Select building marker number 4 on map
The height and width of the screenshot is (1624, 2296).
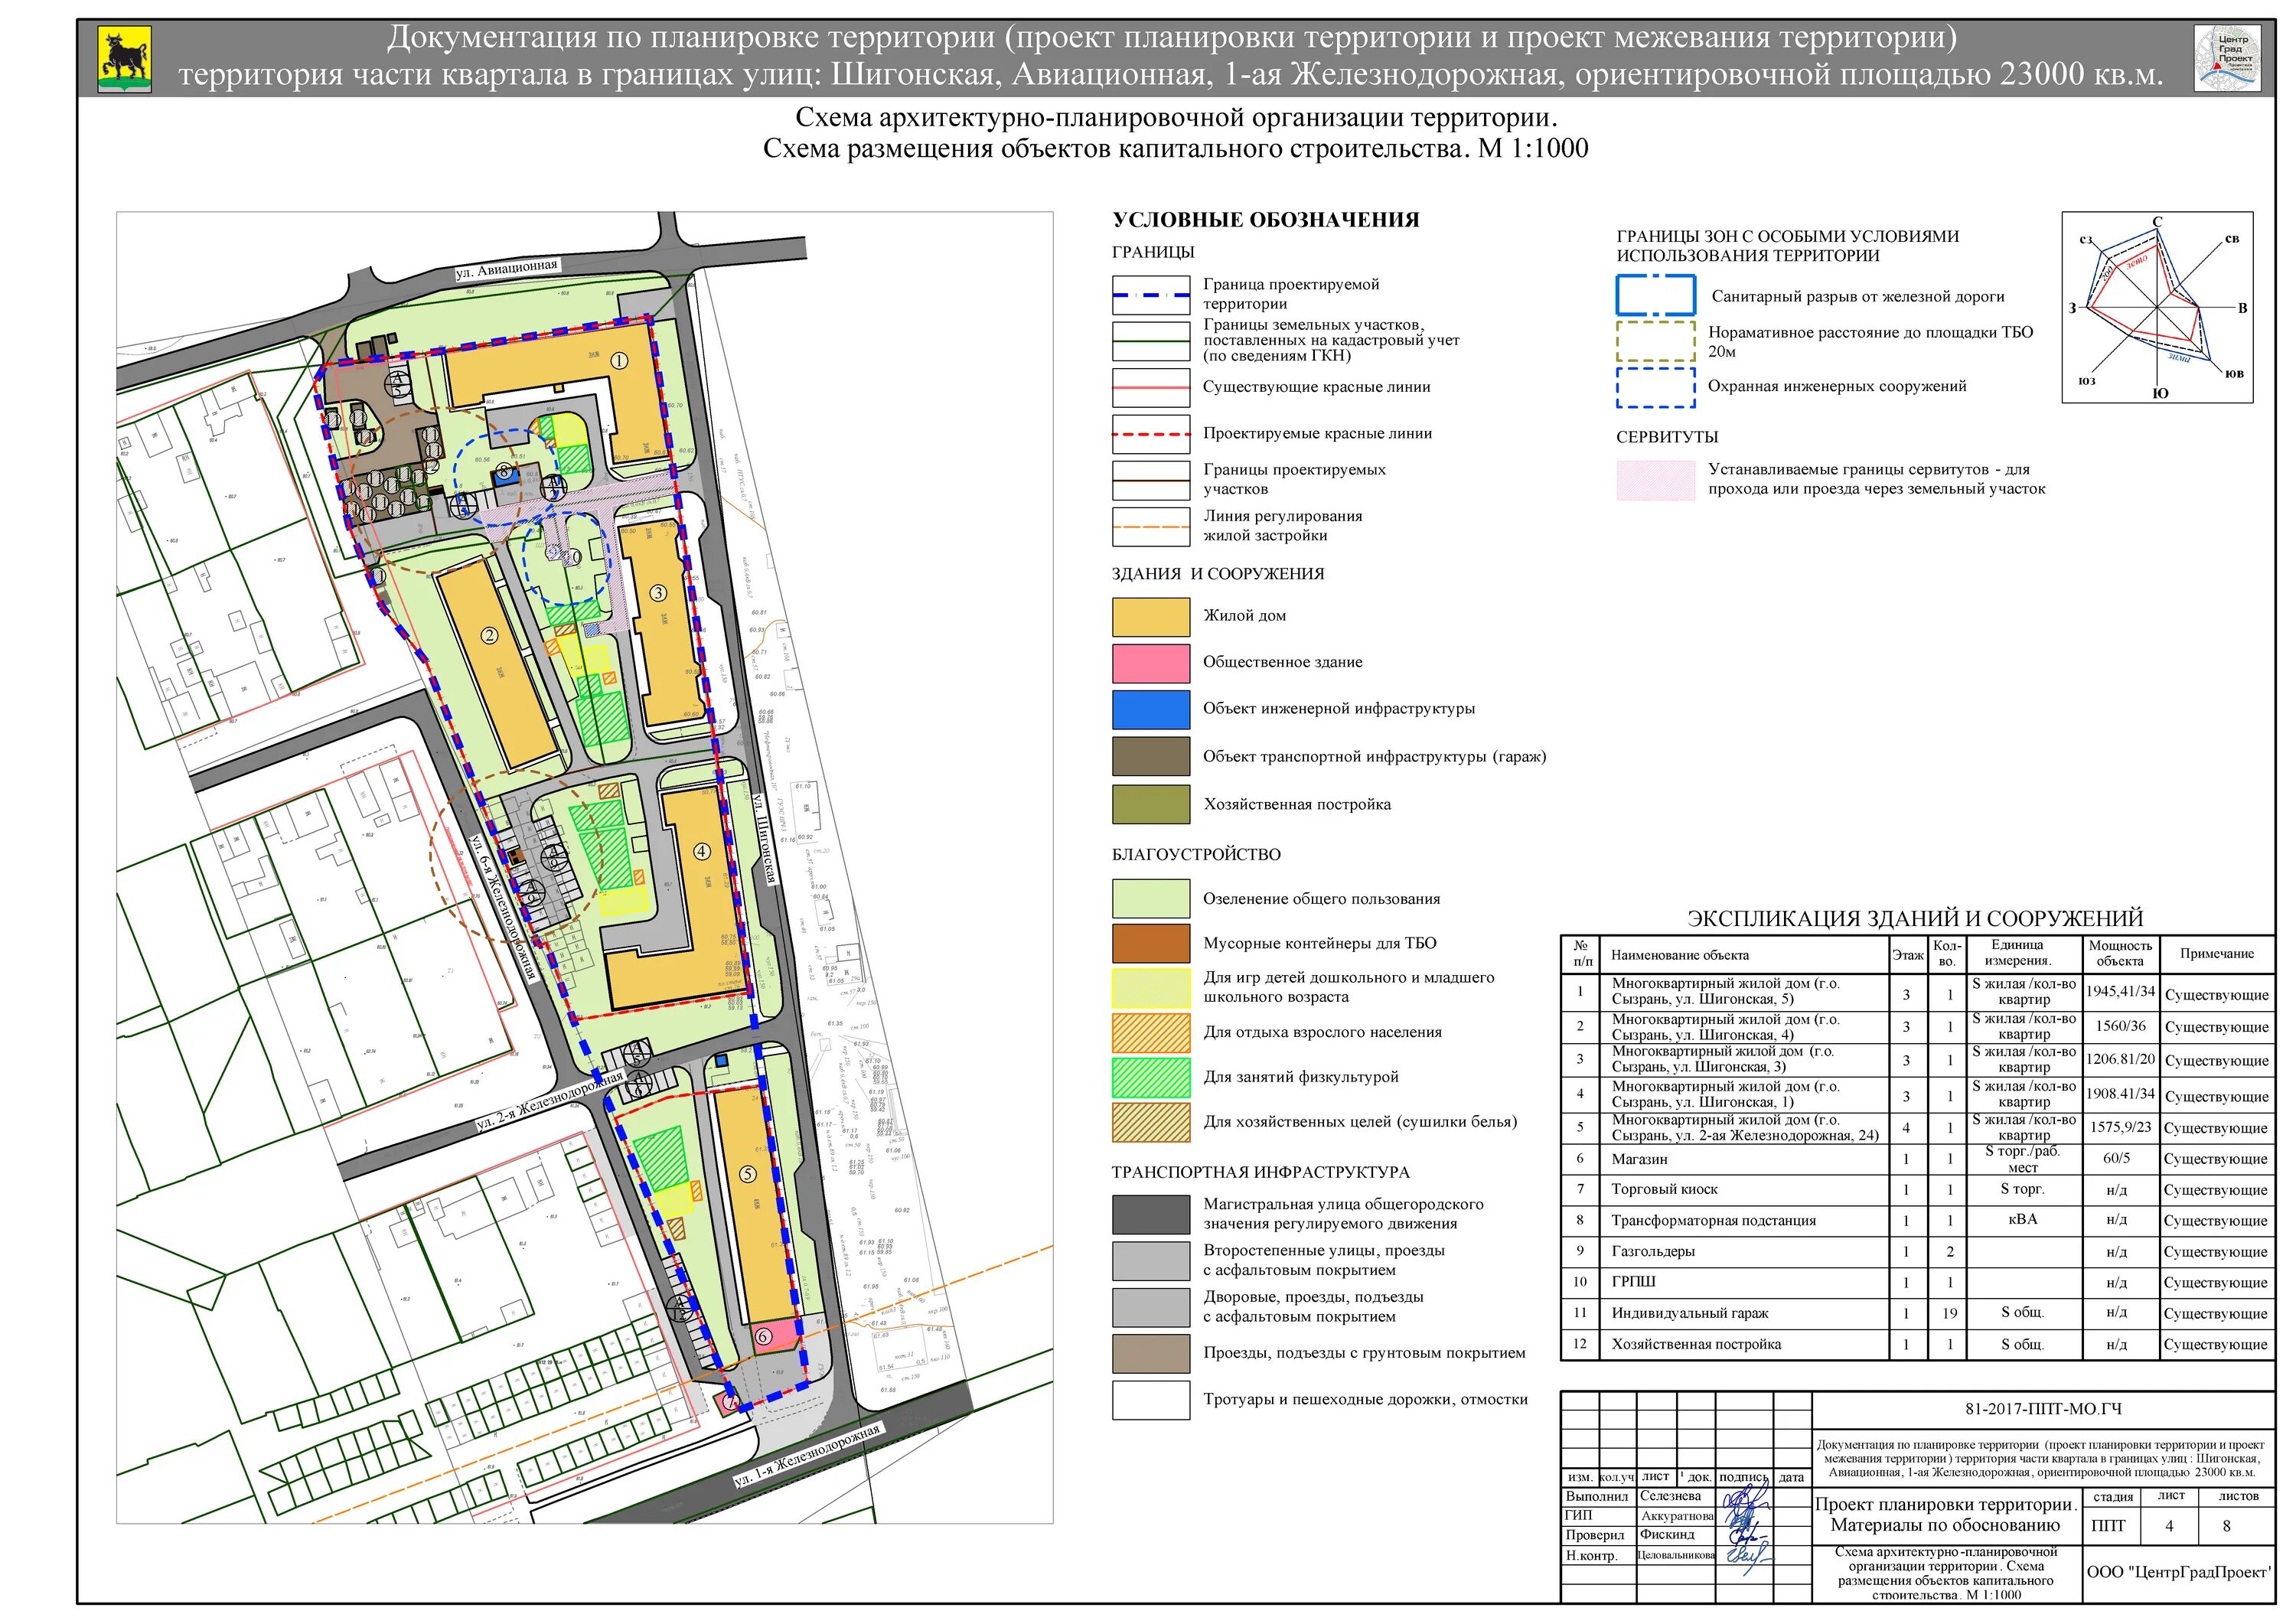click(x=701, y=851)
